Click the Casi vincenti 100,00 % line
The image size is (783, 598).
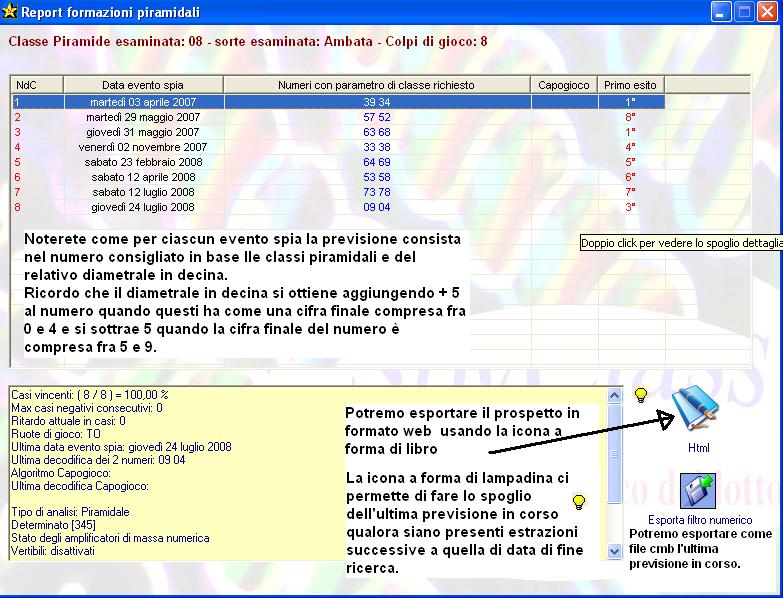[x=90, y=395]
